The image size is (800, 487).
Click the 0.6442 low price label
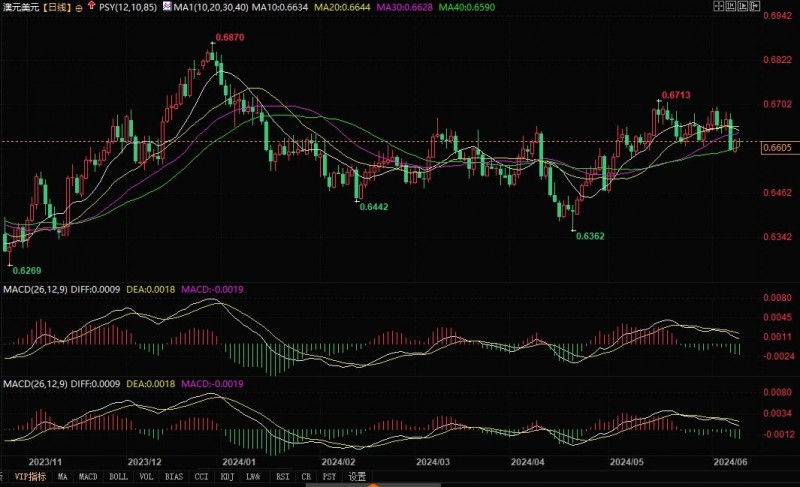374,207
